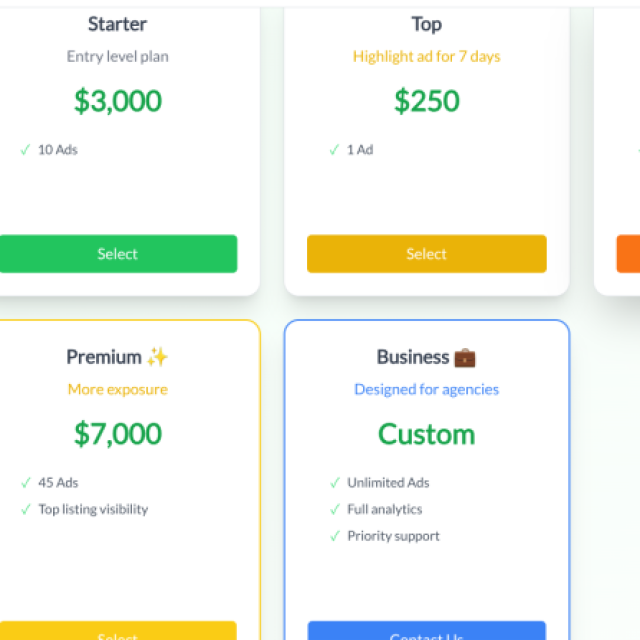640x640 pixels.
Task: Click the checkmark next to 1 Ad
Action: pyautogui.click(x=334, y=150)
